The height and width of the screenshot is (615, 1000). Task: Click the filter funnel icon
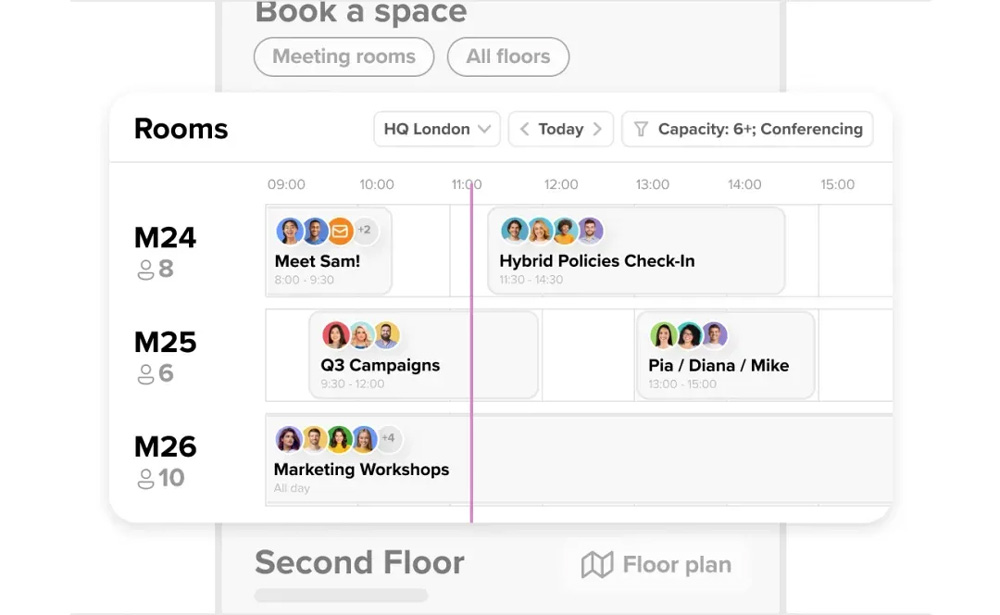tap(641, 130)
